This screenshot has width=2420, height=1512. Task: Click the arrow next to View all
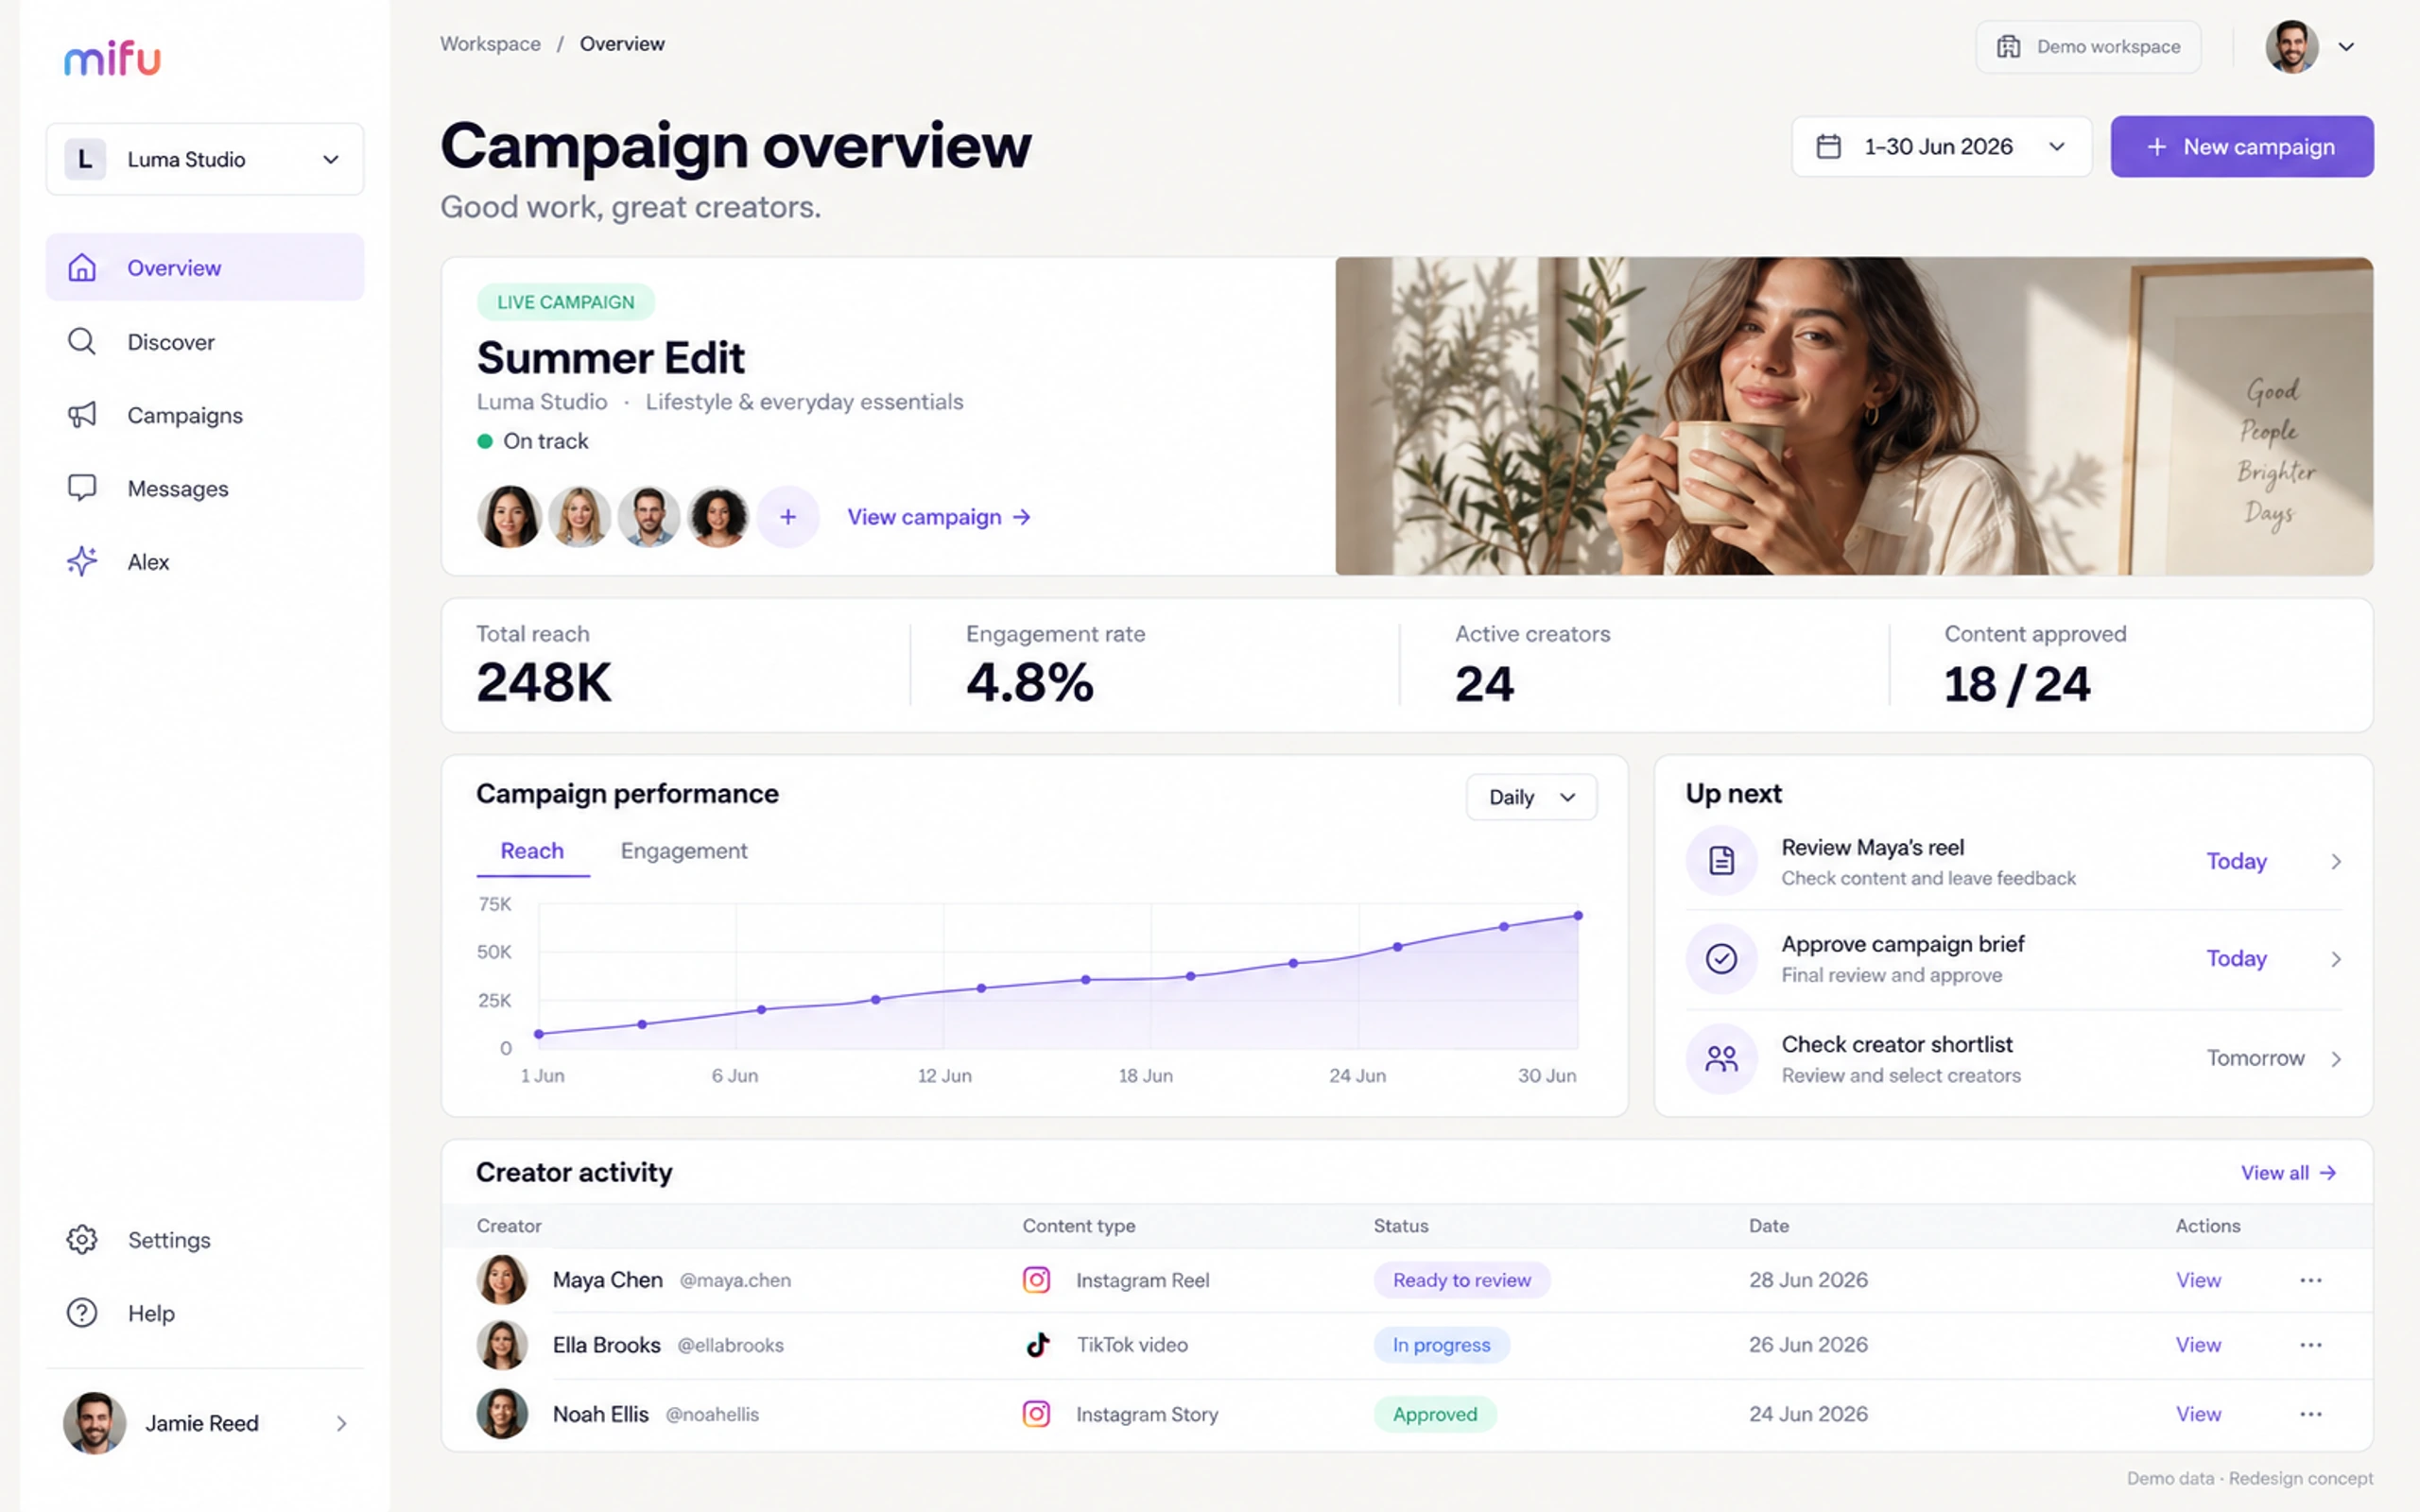click(x=2328, y=1172)
